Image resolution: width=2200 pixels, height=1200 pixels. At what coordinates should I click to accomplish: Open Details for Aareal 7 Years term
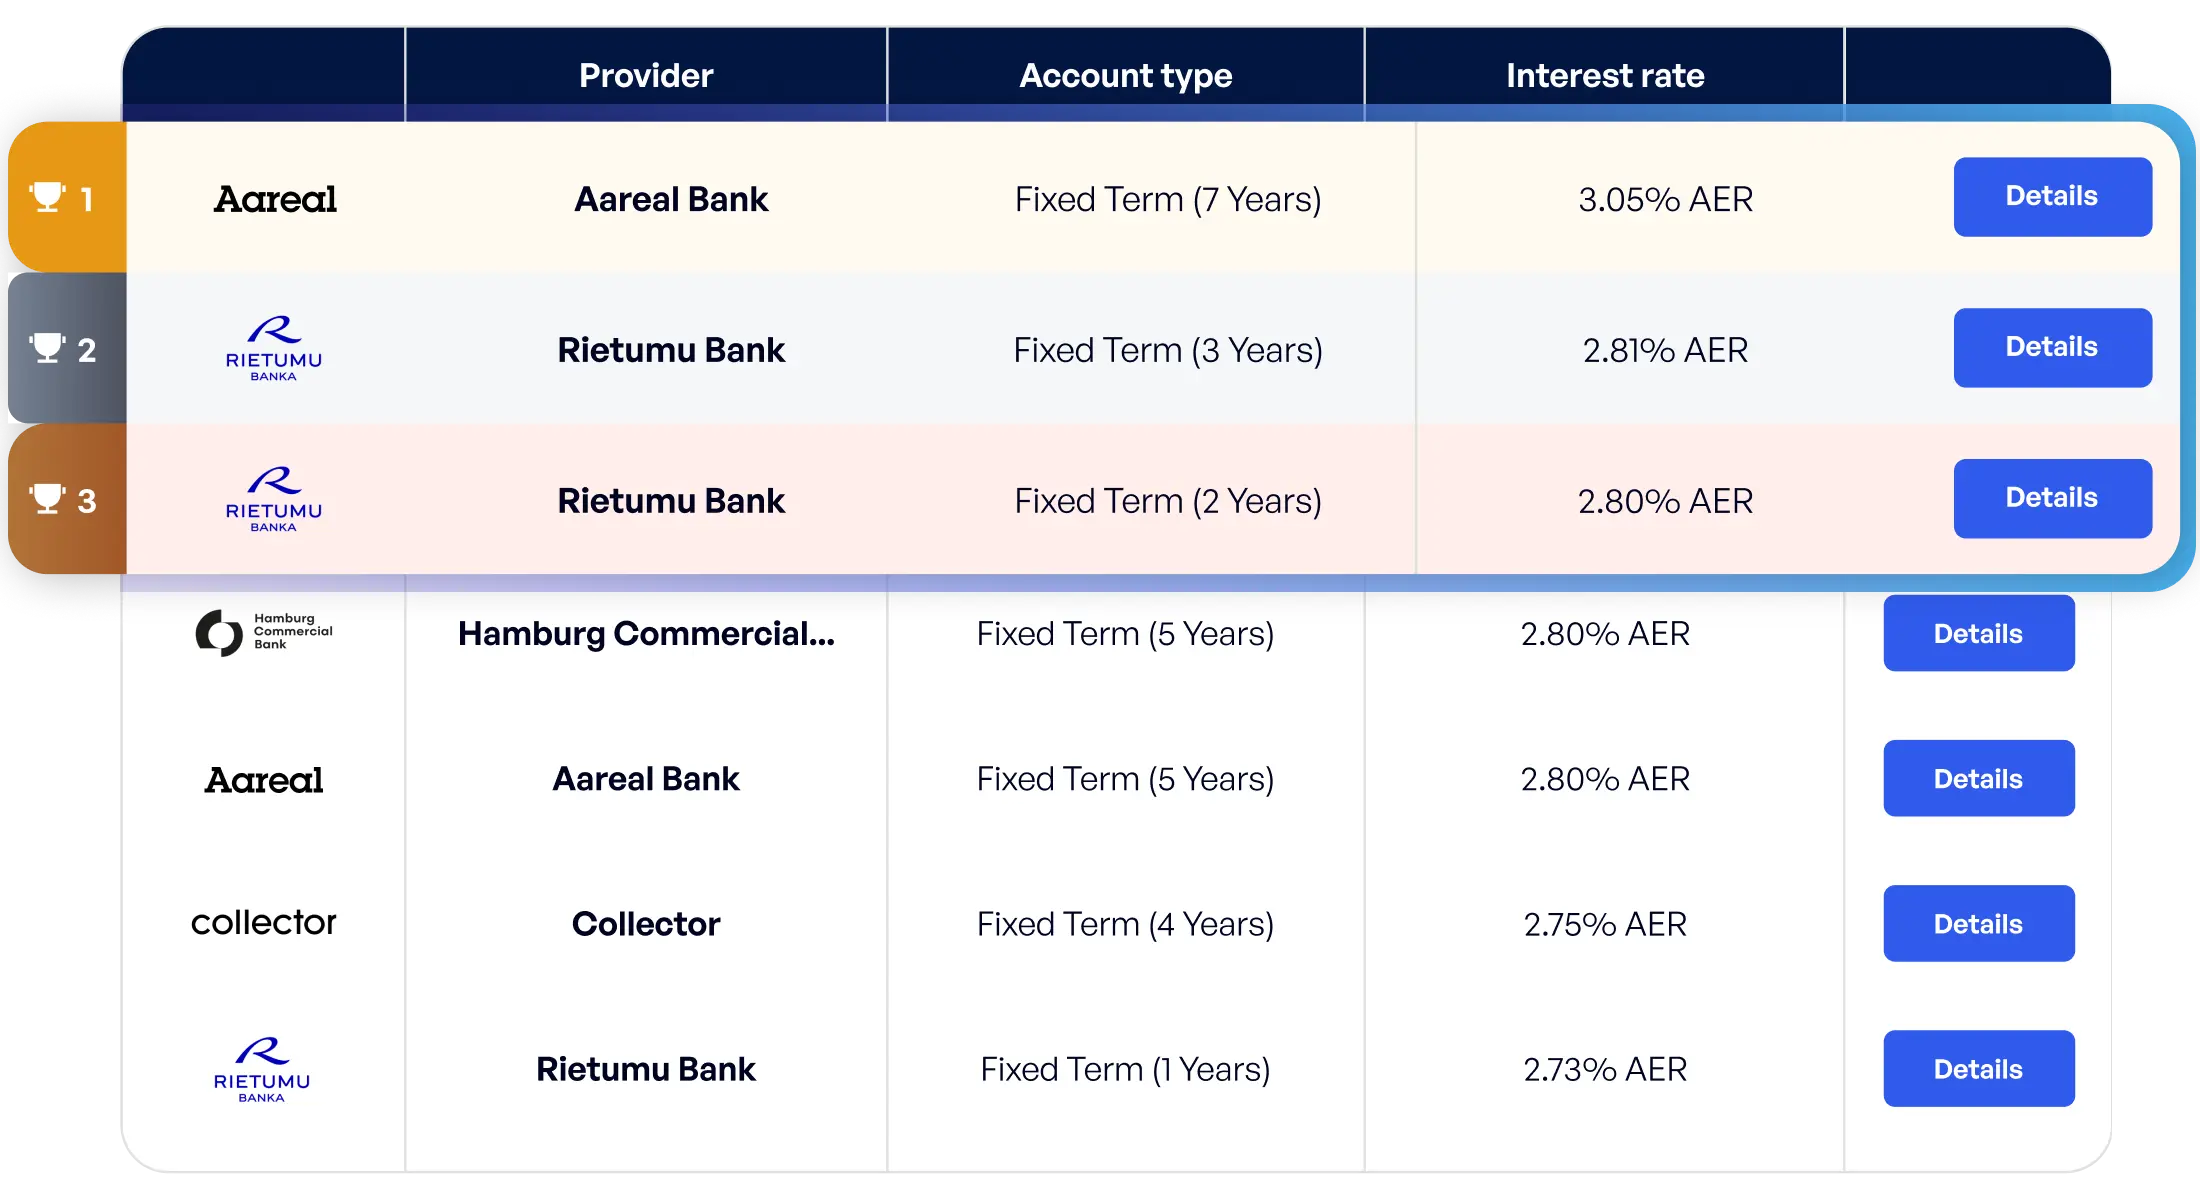[x=2052, y=197]
